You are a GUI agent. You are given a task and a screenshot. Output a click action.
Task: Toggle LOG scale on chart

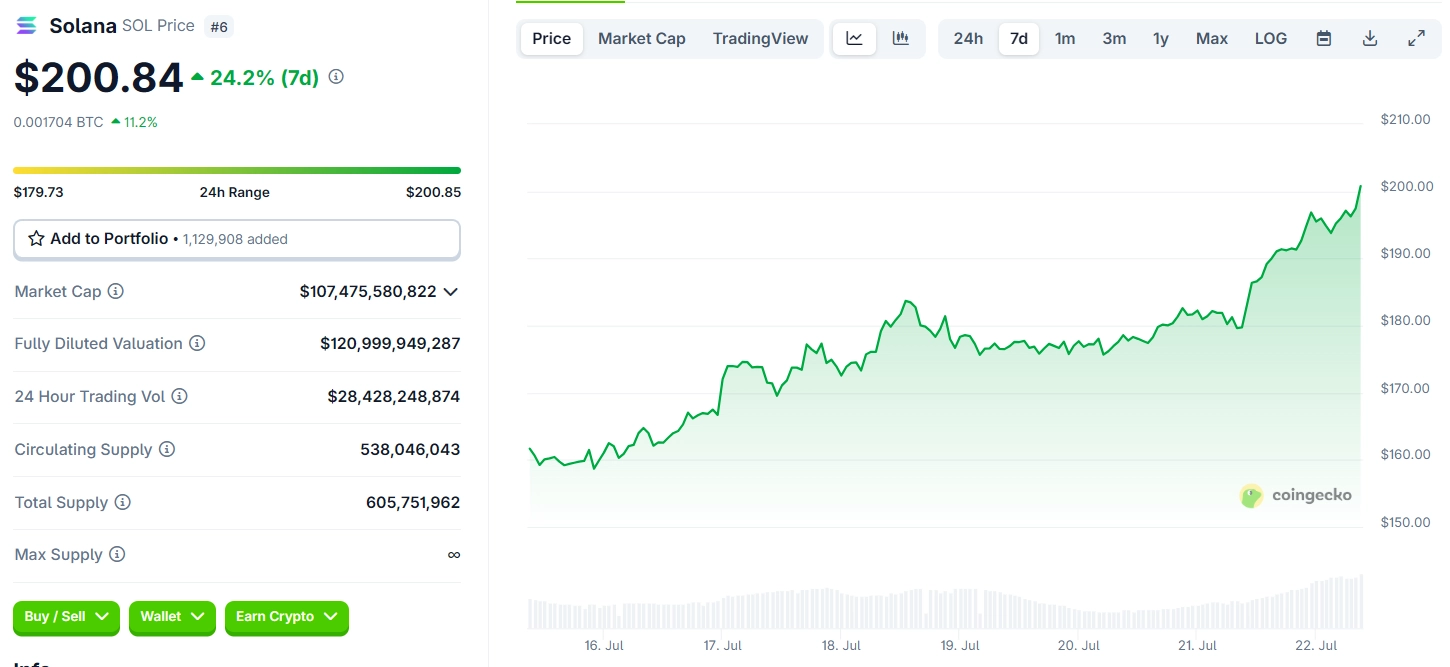(1271, 38)
